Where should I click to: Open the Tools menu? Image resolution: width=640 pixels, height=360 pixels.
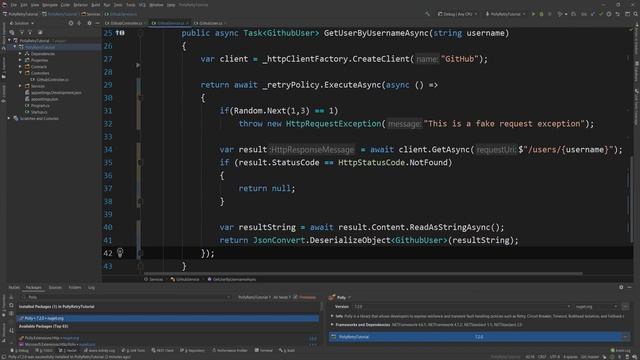coord(131,5)
